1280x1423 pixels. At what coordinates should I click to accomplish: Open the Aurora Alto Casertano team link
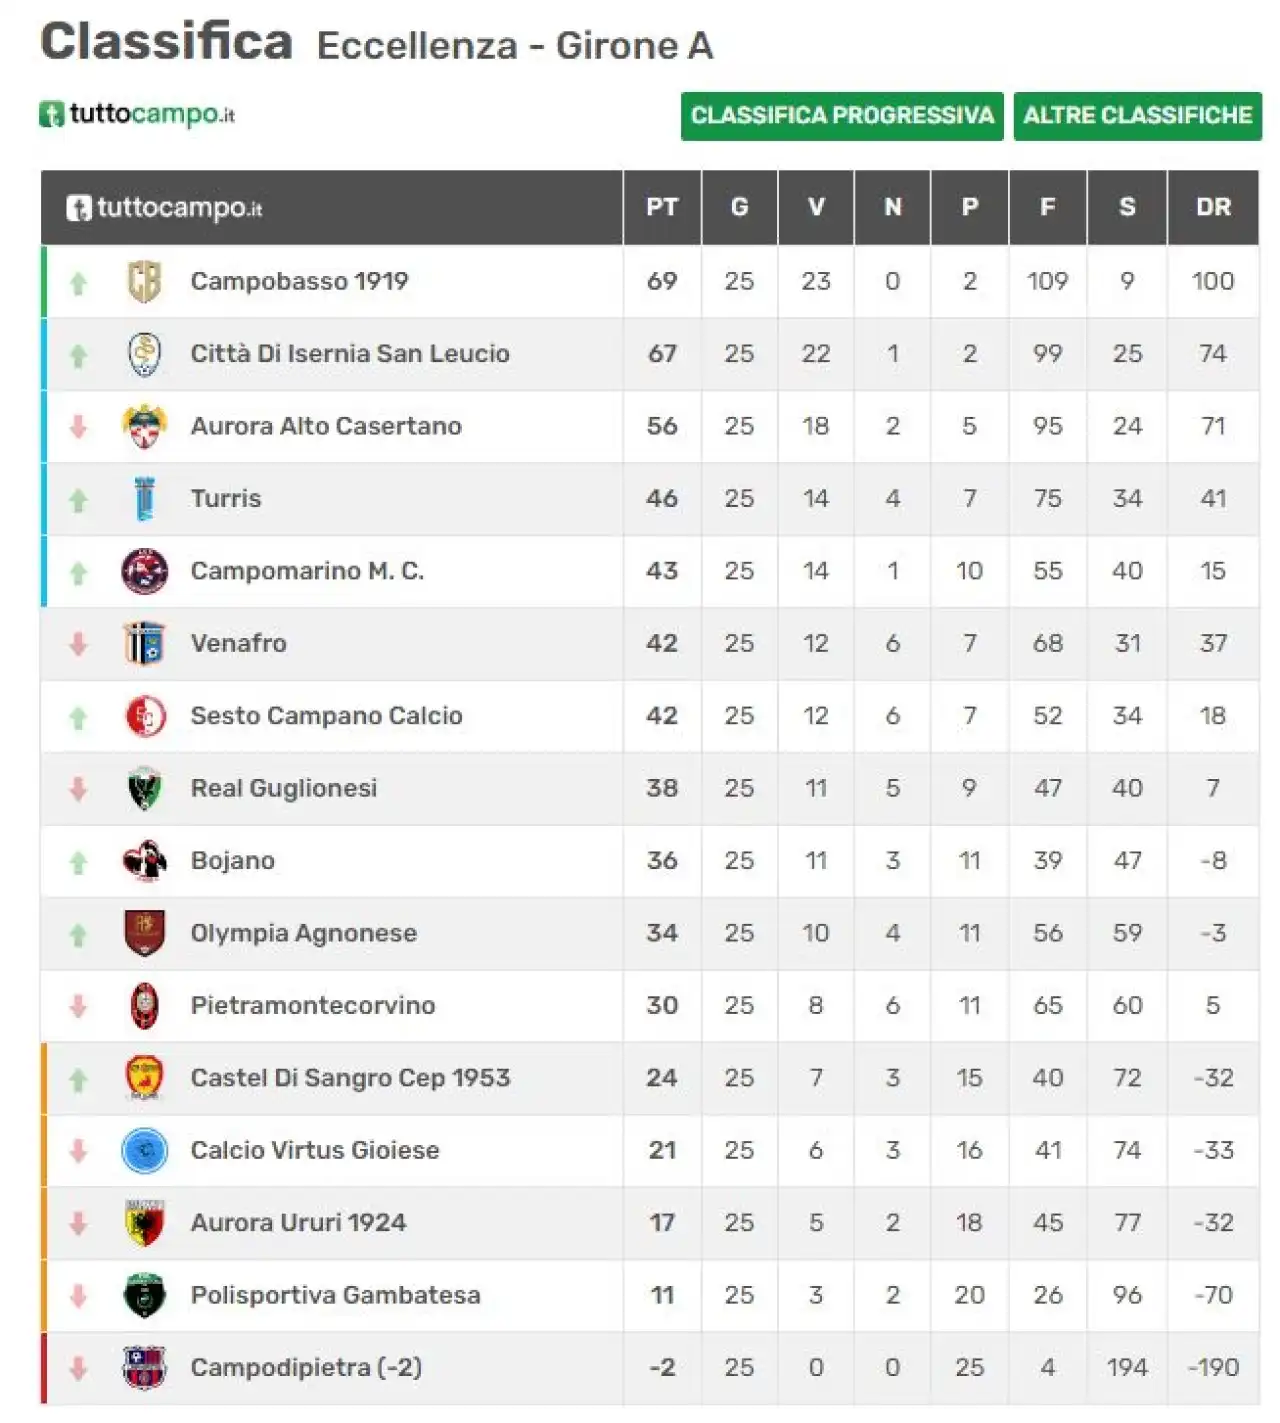point(326,426)
